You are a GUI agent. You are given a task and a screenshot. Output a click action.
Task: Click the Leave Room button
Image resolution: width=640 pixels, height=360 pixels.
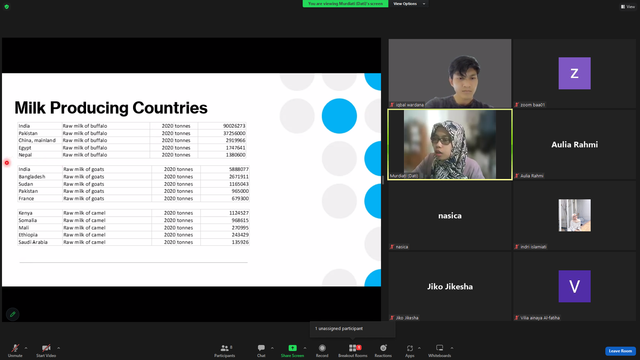(x=620, y=351)
